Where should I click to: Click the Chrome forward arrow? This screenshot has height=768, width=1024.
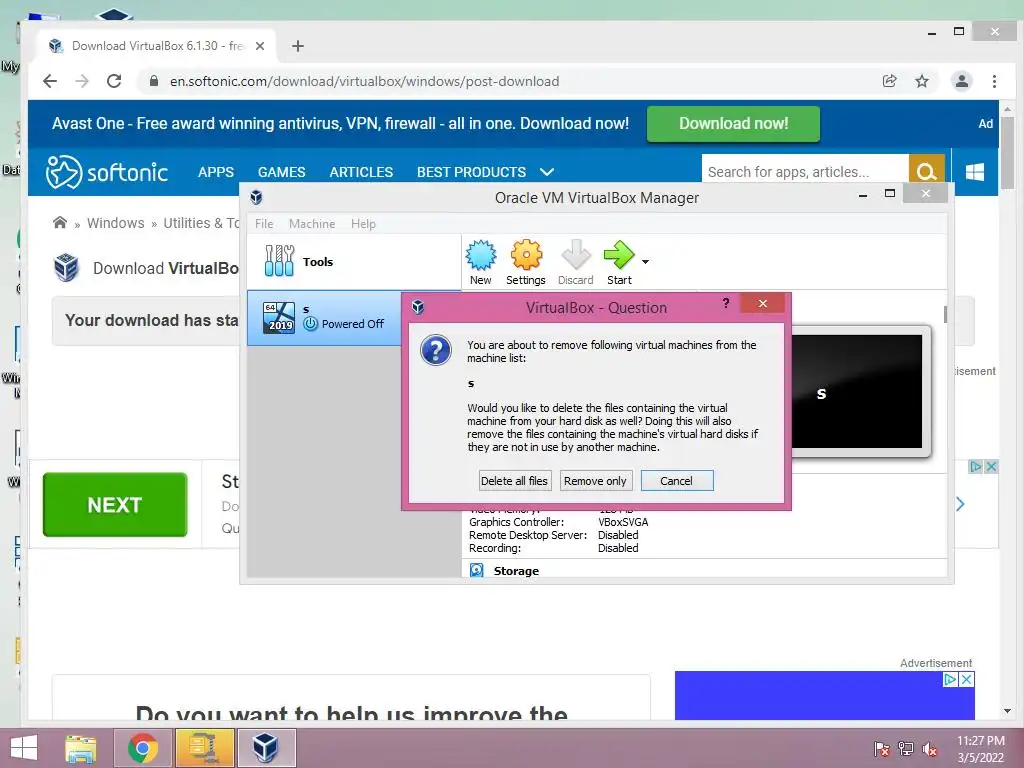(x=82, y=81)
